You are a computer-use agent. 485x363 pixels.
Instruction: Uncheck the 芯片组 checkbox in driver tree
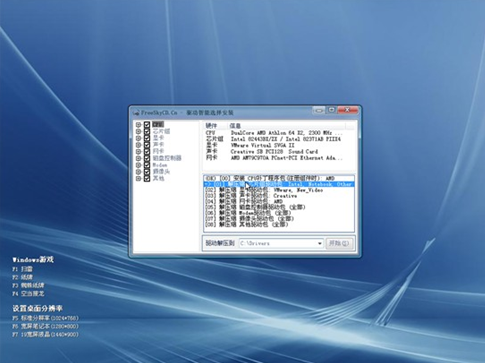[147, 131]
